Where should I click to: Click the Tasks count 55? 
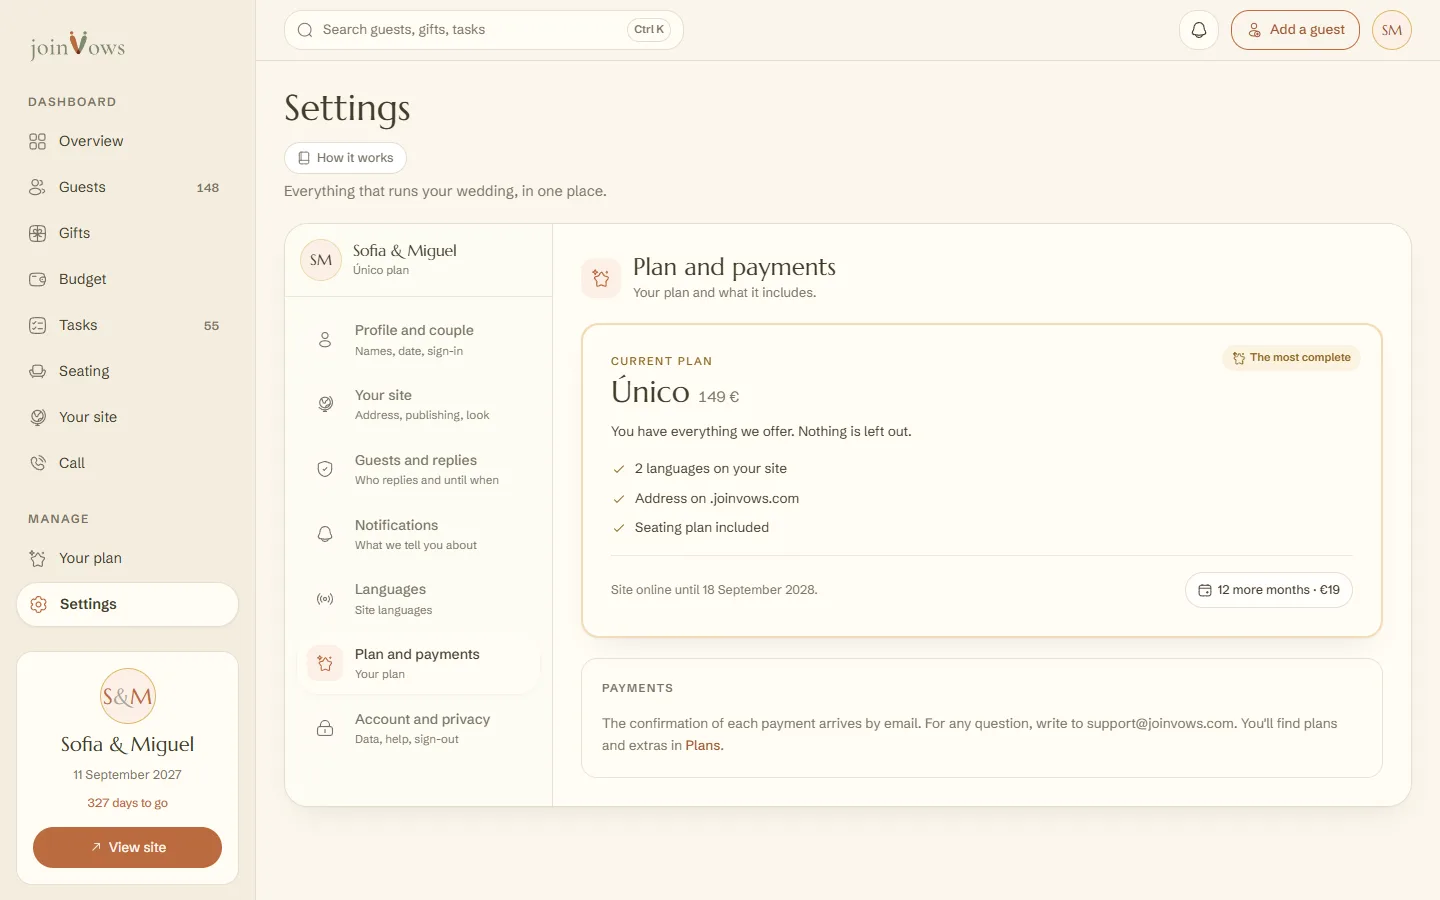pyautogui.click(x=211, y=326)
